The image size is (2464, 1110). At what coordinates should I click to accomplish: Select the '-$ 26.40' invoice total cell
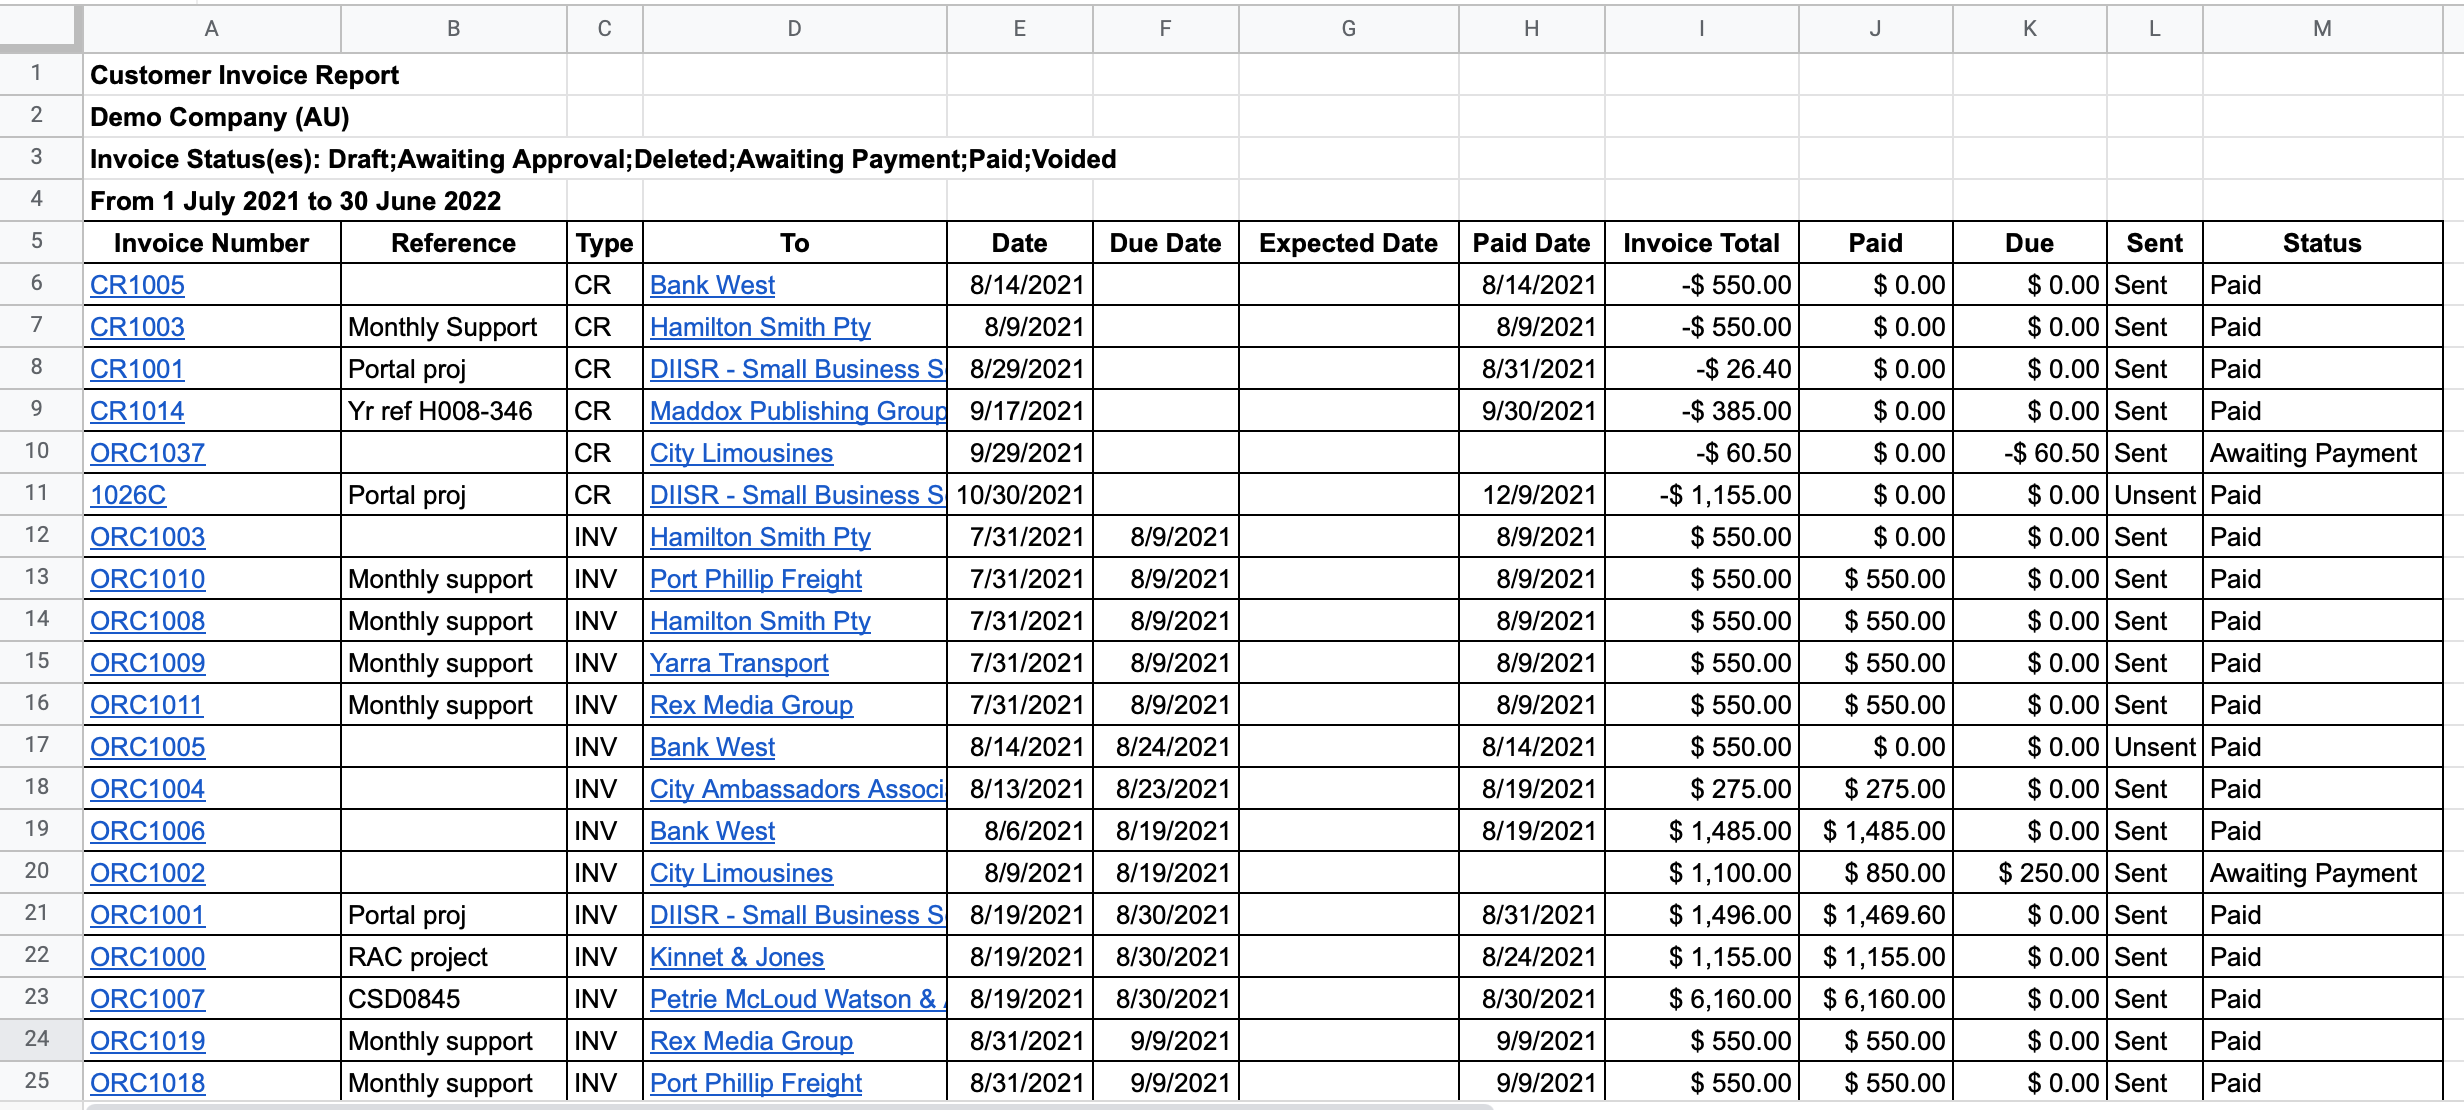(1701, 369)
